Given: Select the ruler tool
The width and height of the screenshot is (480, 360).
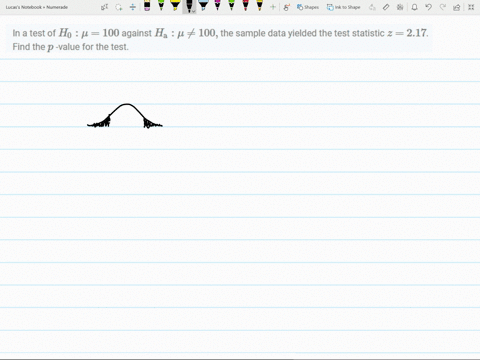Looking at the screenshot, I should [x=386, y=7].
